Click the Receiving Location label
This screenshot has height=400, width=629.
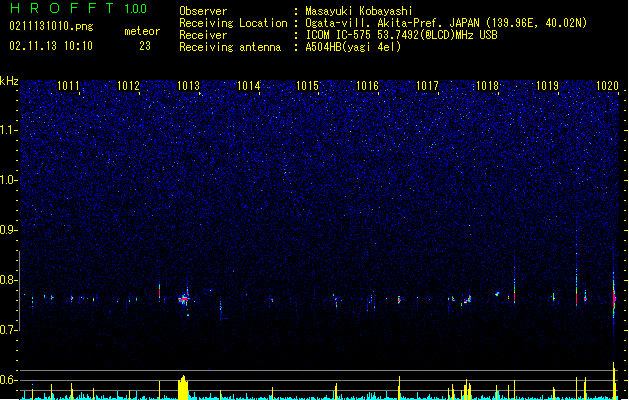click(x=233, y=23)
